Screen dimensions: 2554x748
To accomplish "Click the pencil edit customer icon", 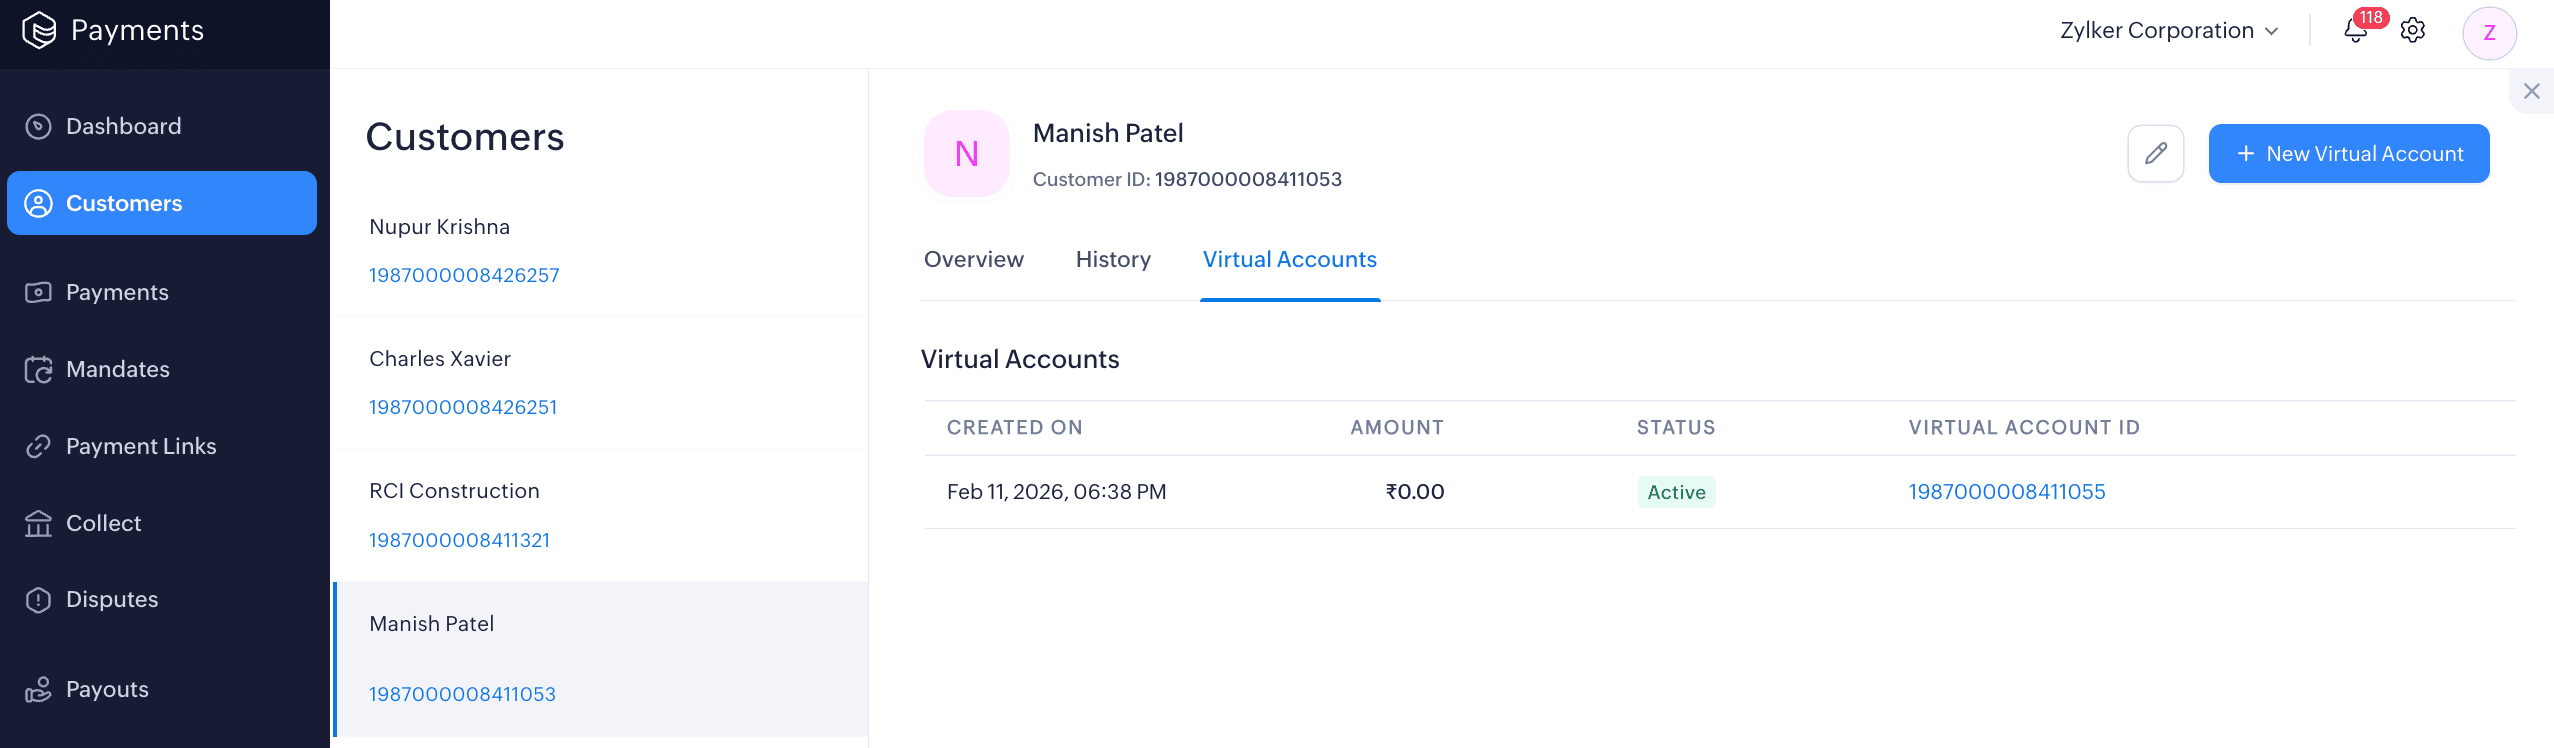I will pyautogui.click(x=2156, y=153).
